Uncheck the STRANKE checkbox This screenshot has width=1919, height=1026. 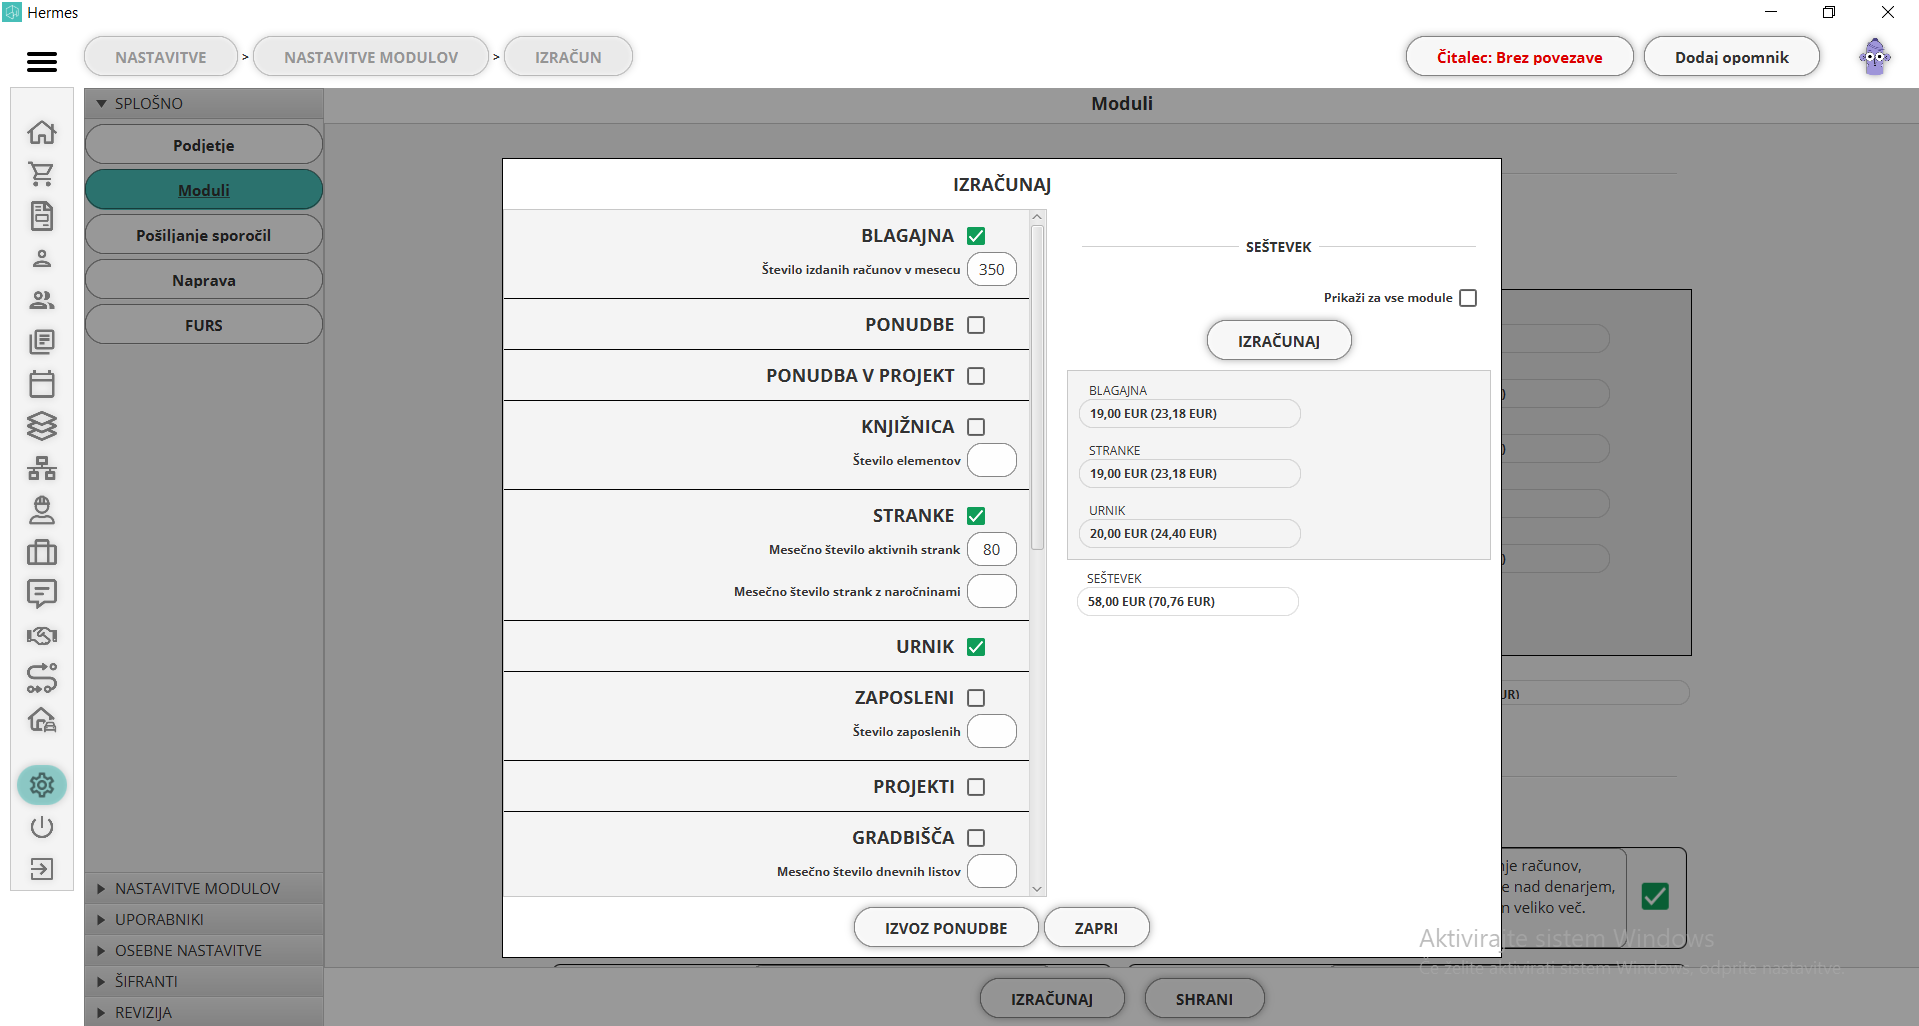977,516
